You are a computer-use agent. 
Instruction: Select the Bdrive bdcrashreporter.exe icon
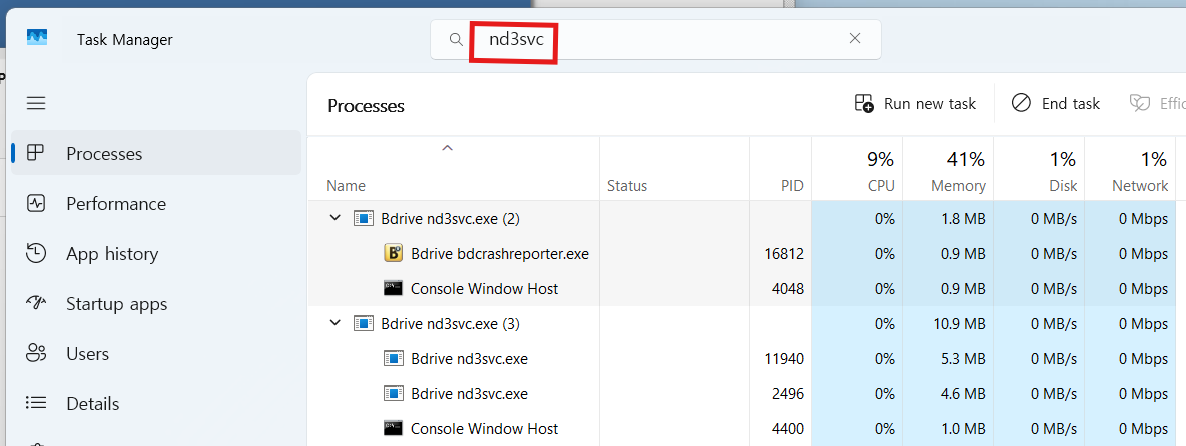point(394,253)
